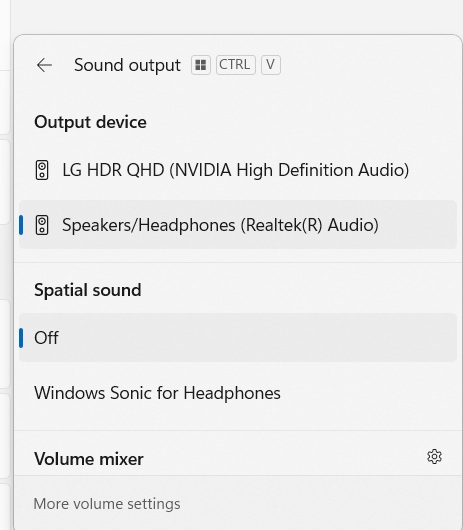Click the speaker icon beside LG HDR QHD
Image resolution: width=463 pixels, height=530 pixels.
point(42,170)
